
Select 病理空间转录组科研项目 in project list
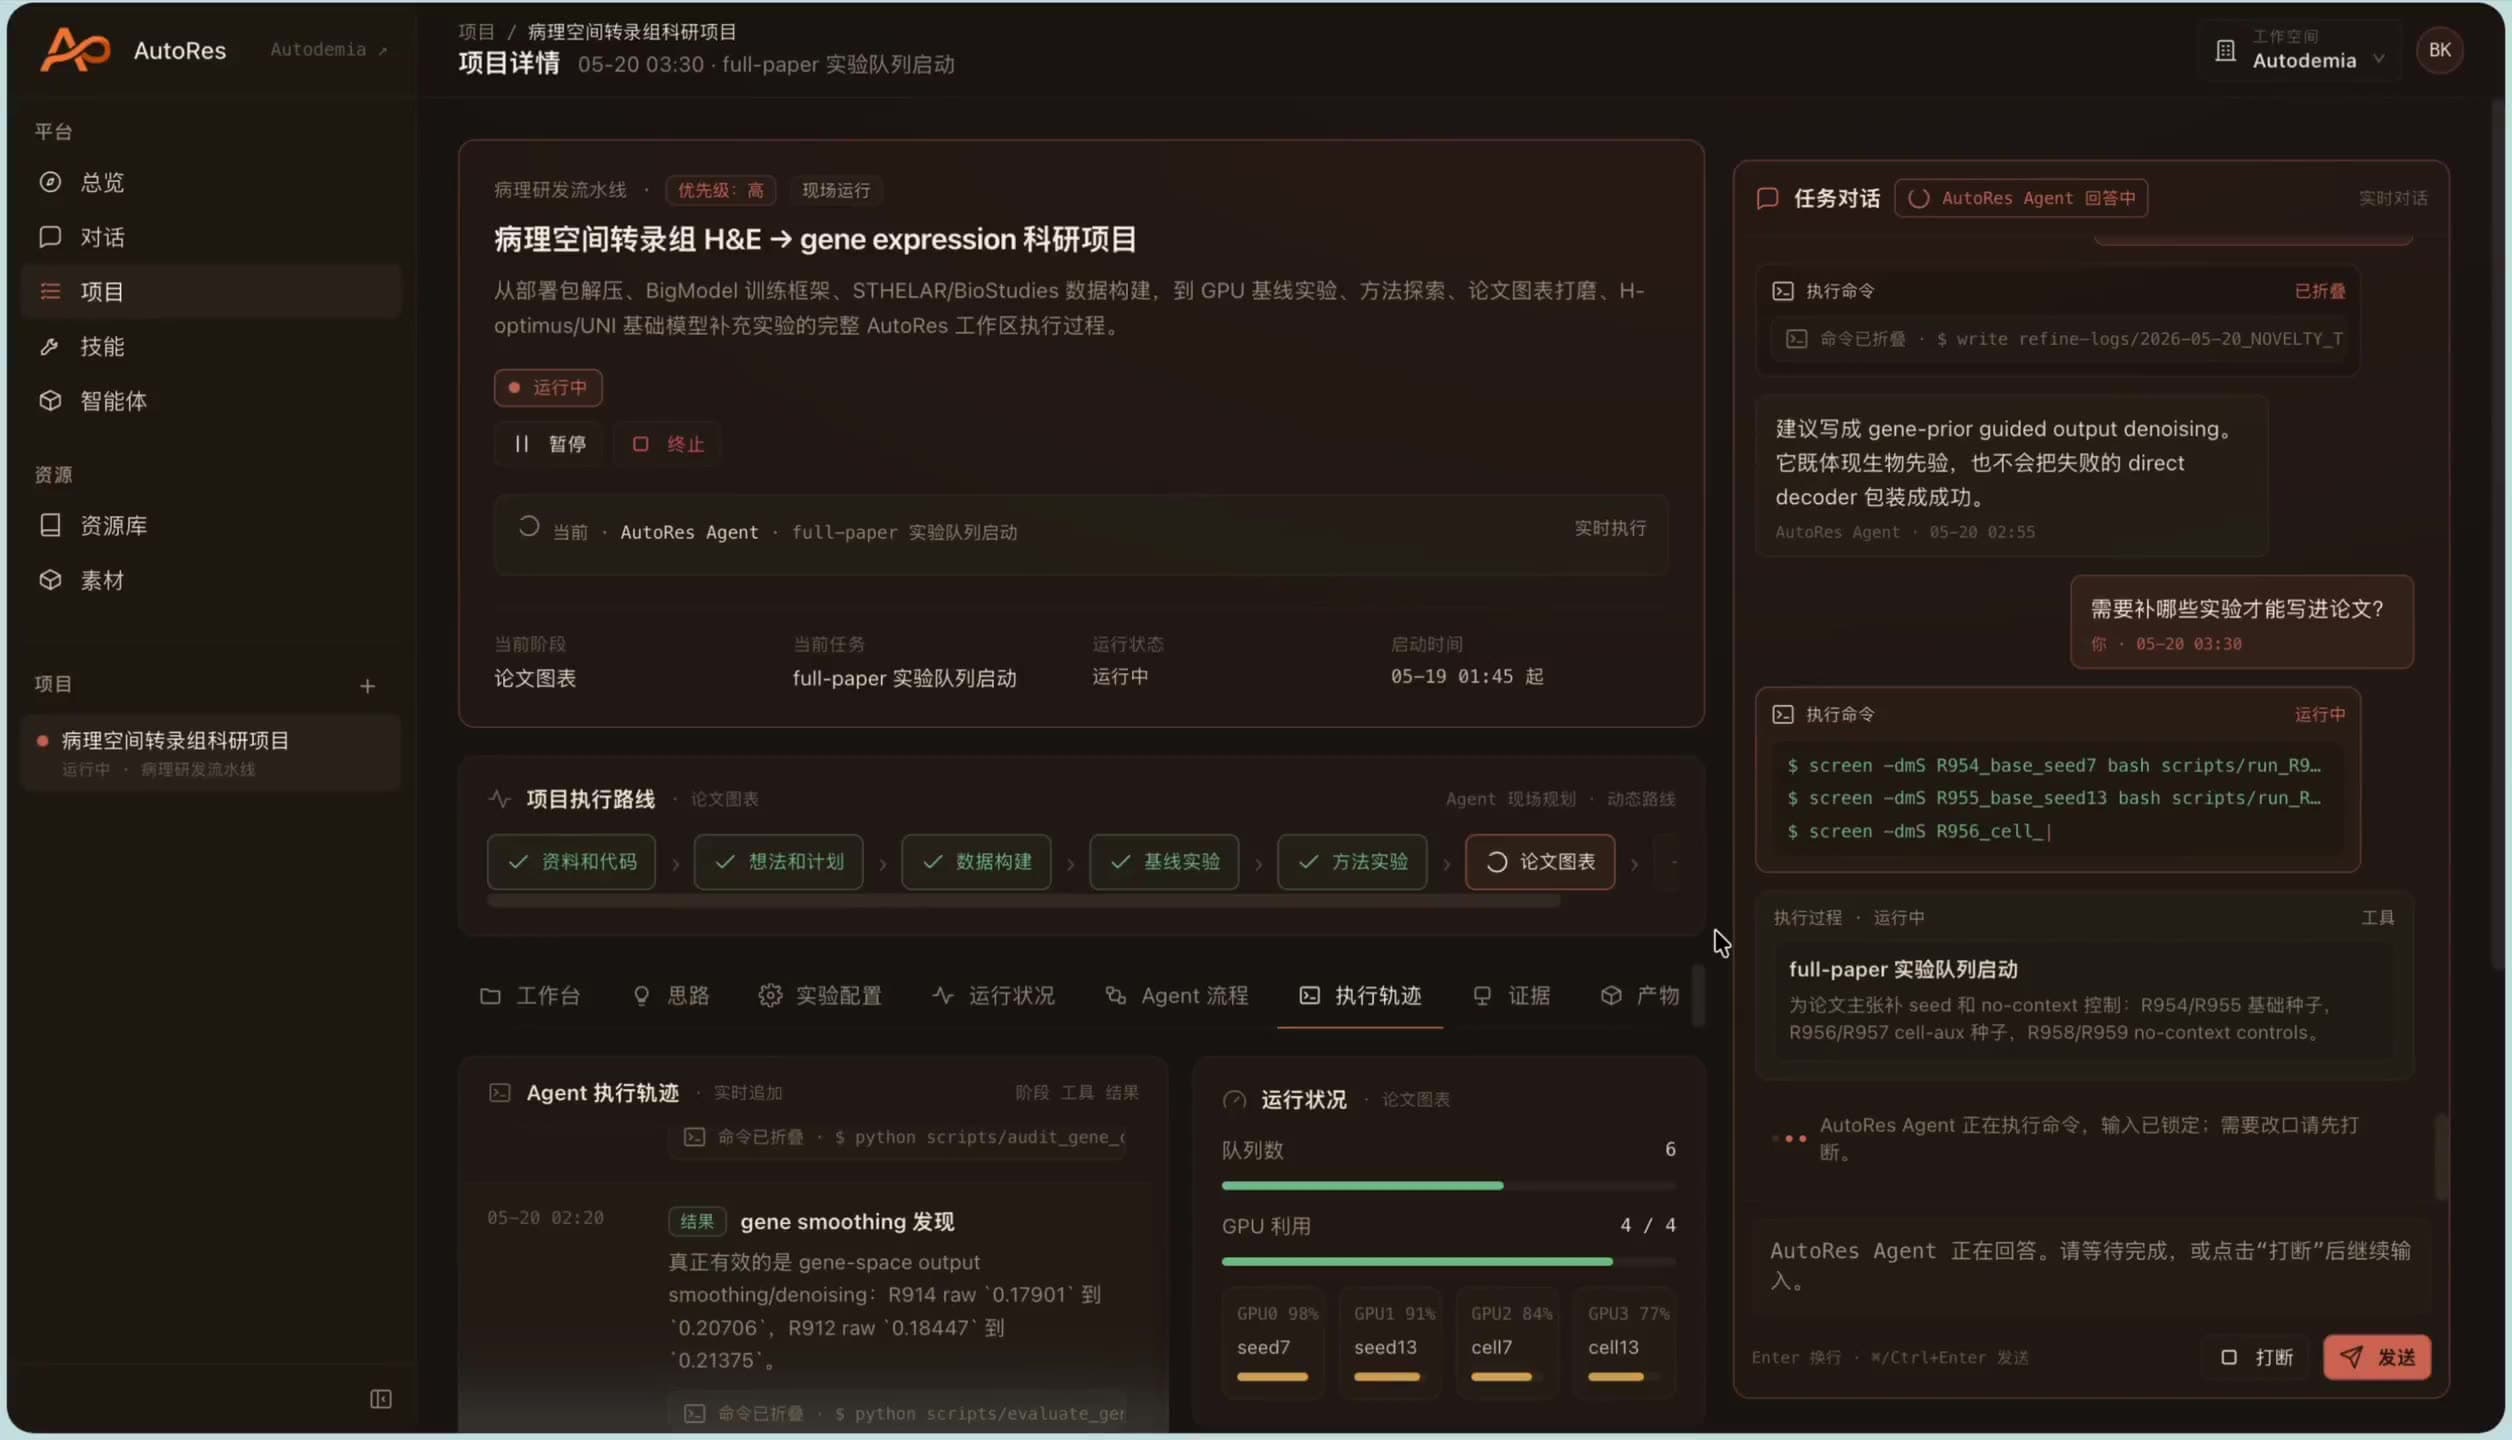[210, 752]
